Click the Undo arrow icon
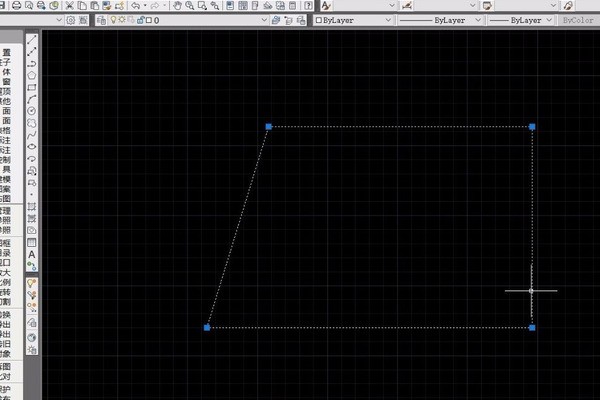The height and width of the screenshot is (400, 600). click(x=135, y=6)
